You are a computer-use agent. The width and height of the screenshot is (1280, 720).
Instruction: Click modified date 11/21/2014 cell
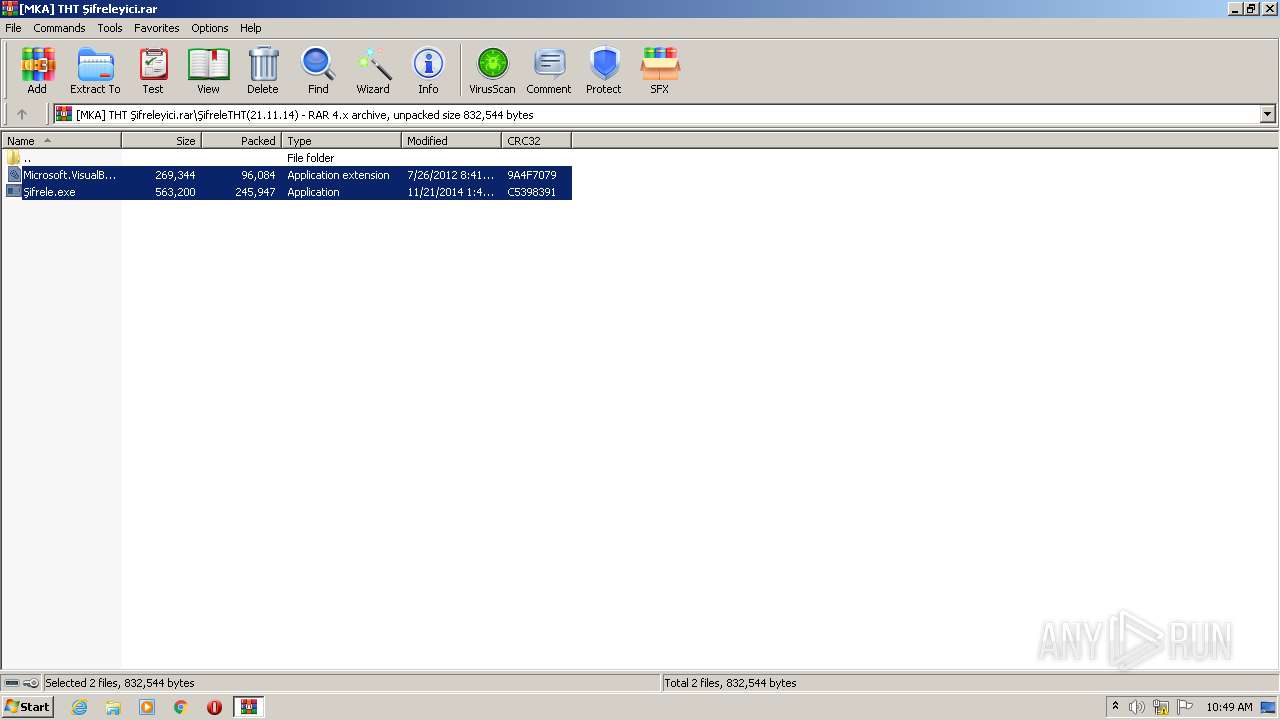click(x=451, y=192)
